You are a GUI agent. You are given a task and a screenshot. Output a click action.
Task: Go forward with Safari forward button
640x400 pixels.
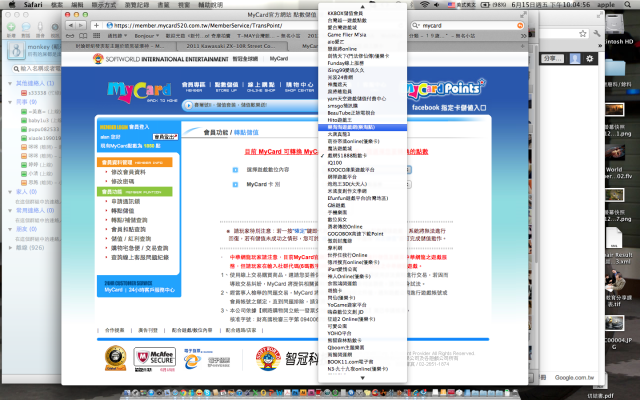click(x=81, y=25)
